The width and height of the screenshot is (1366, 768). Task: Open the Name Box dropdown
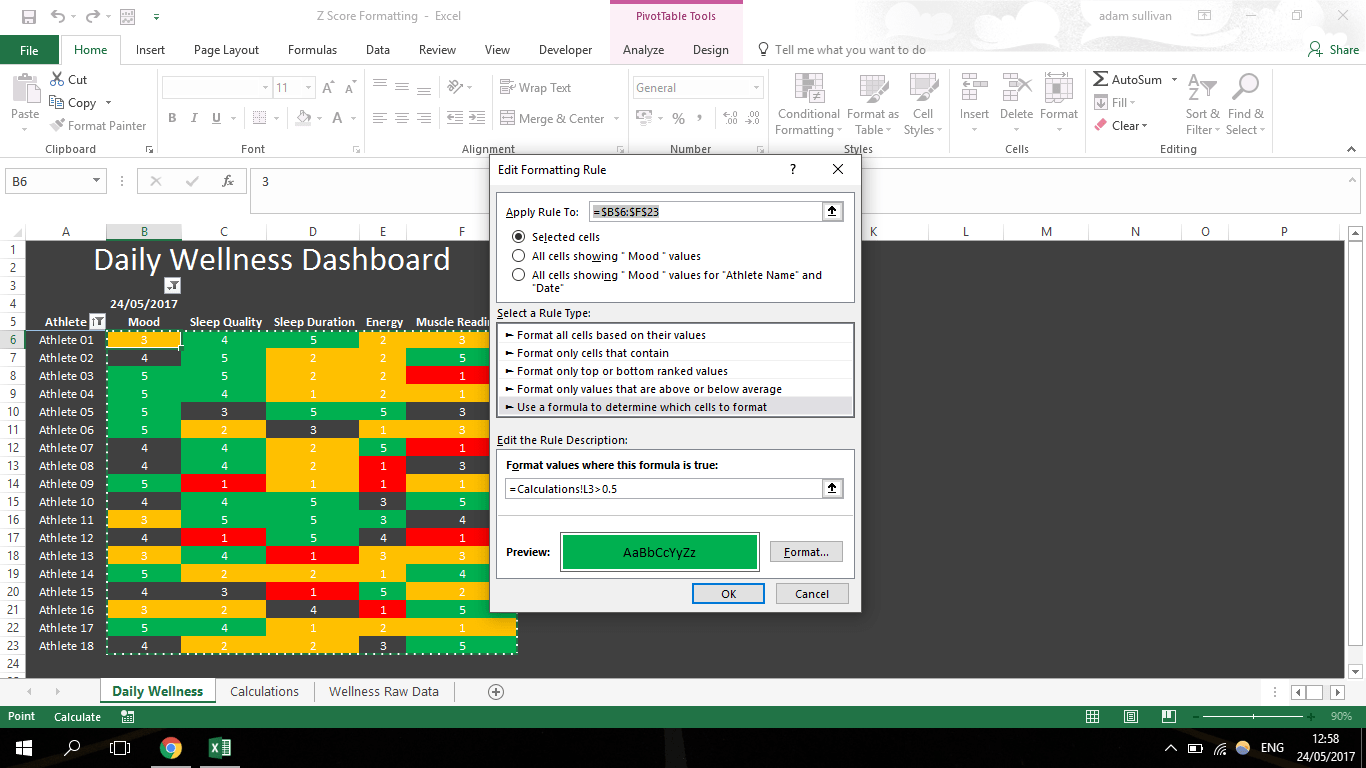pyautogui.click(x=97, y=181)
